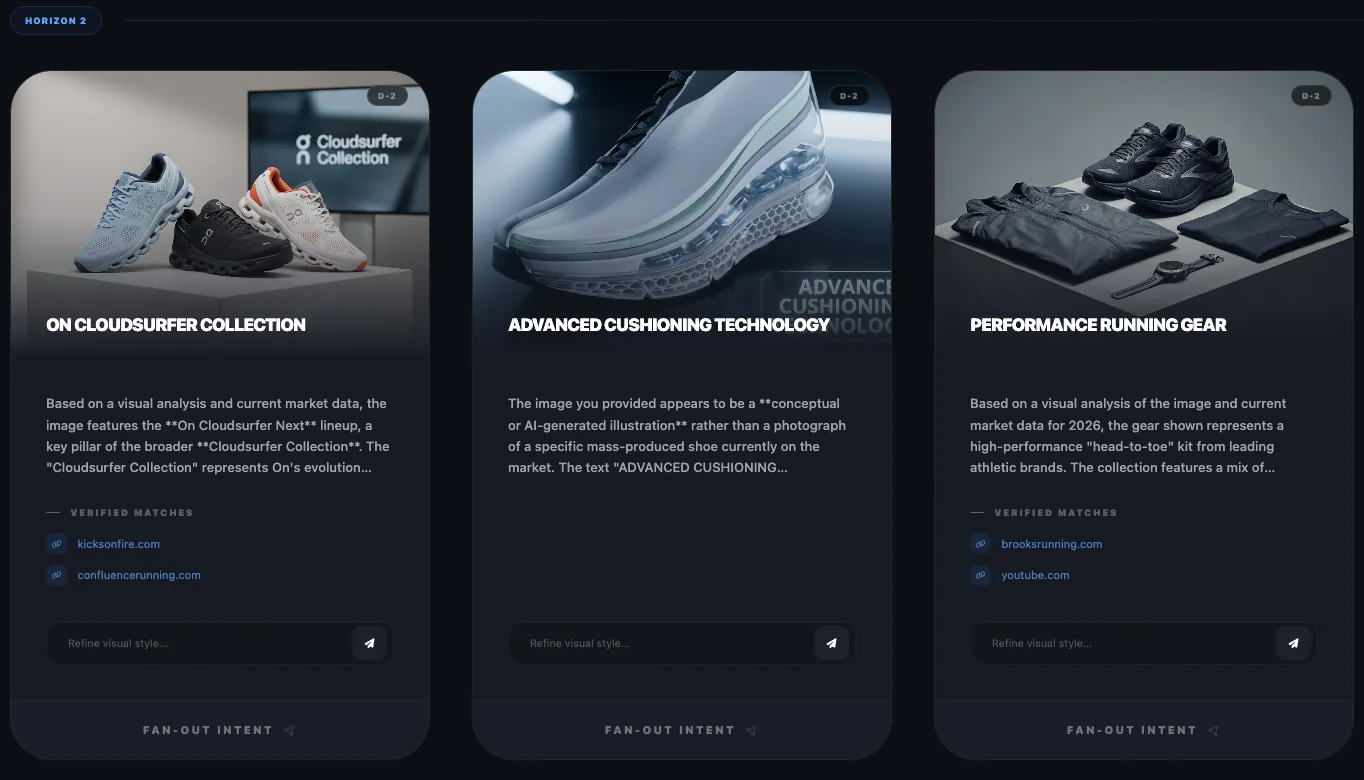Select the Horizon 2 pill label
This screenshot has width=1364, height=780.
(x=56, y=21)
